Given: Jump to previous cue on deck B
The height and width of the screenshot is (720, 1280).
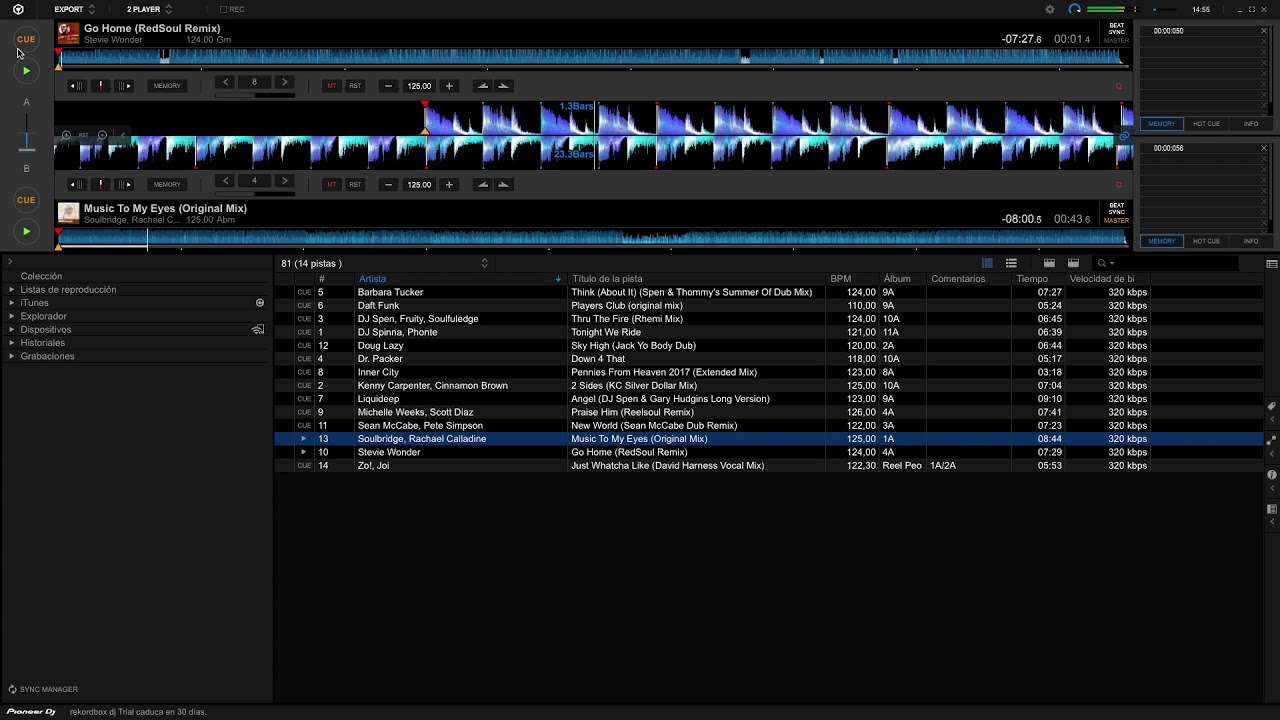Looking at the screenshot, I should pyautogui.click(x=76, y=184).
